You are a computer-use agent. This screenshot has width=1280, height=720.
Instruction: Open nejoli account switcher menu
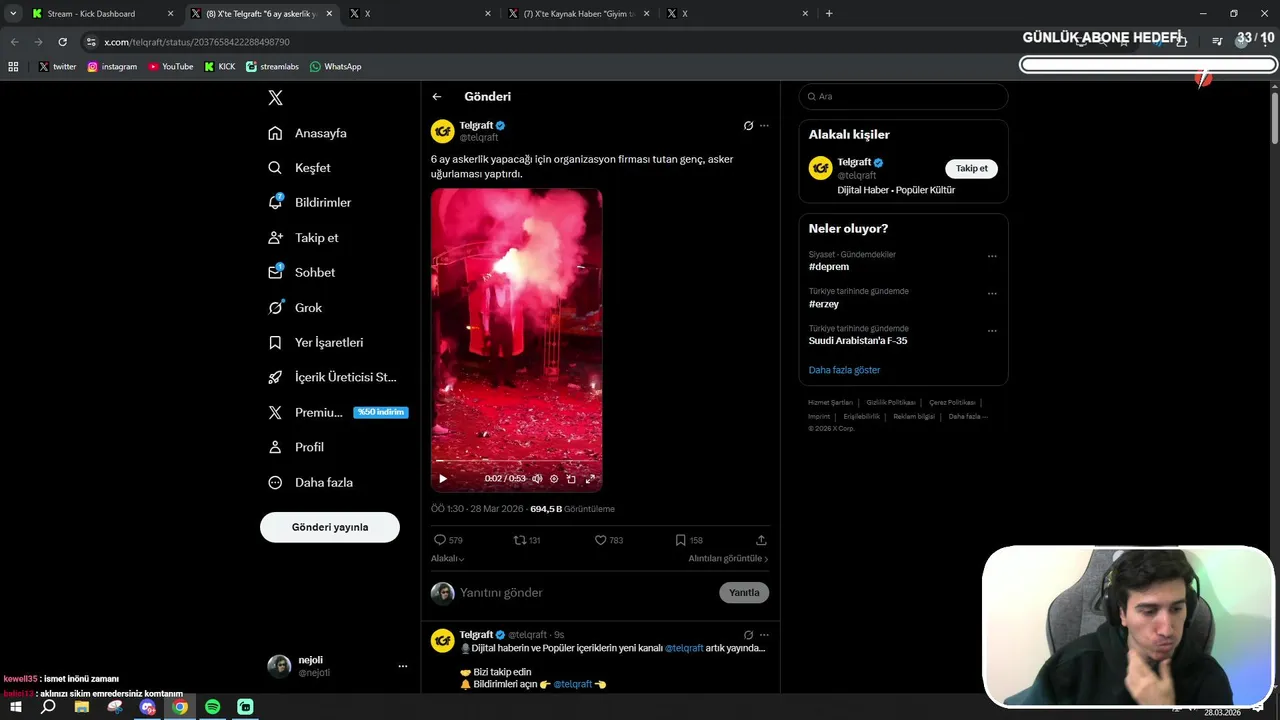338,666
